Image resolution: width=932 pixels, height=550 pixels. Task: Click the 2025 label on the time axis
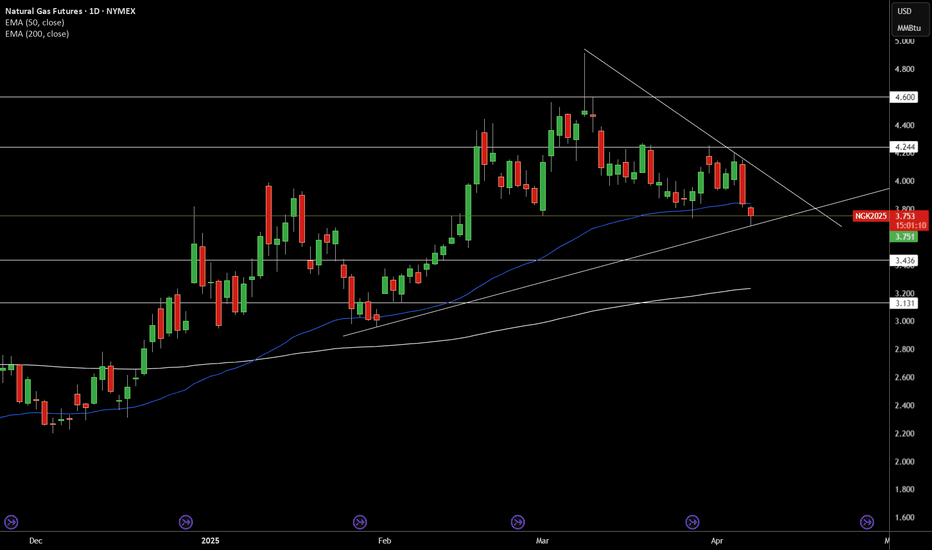click(210, 540)
